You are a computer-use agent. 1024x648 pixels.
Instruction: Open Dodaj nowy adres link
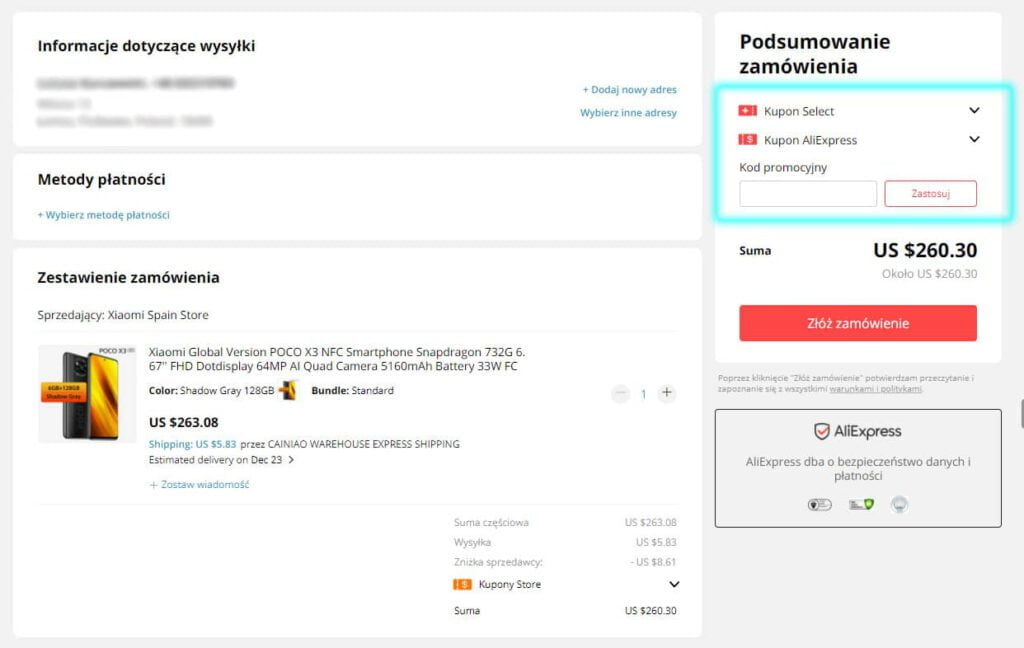point(630,89)
